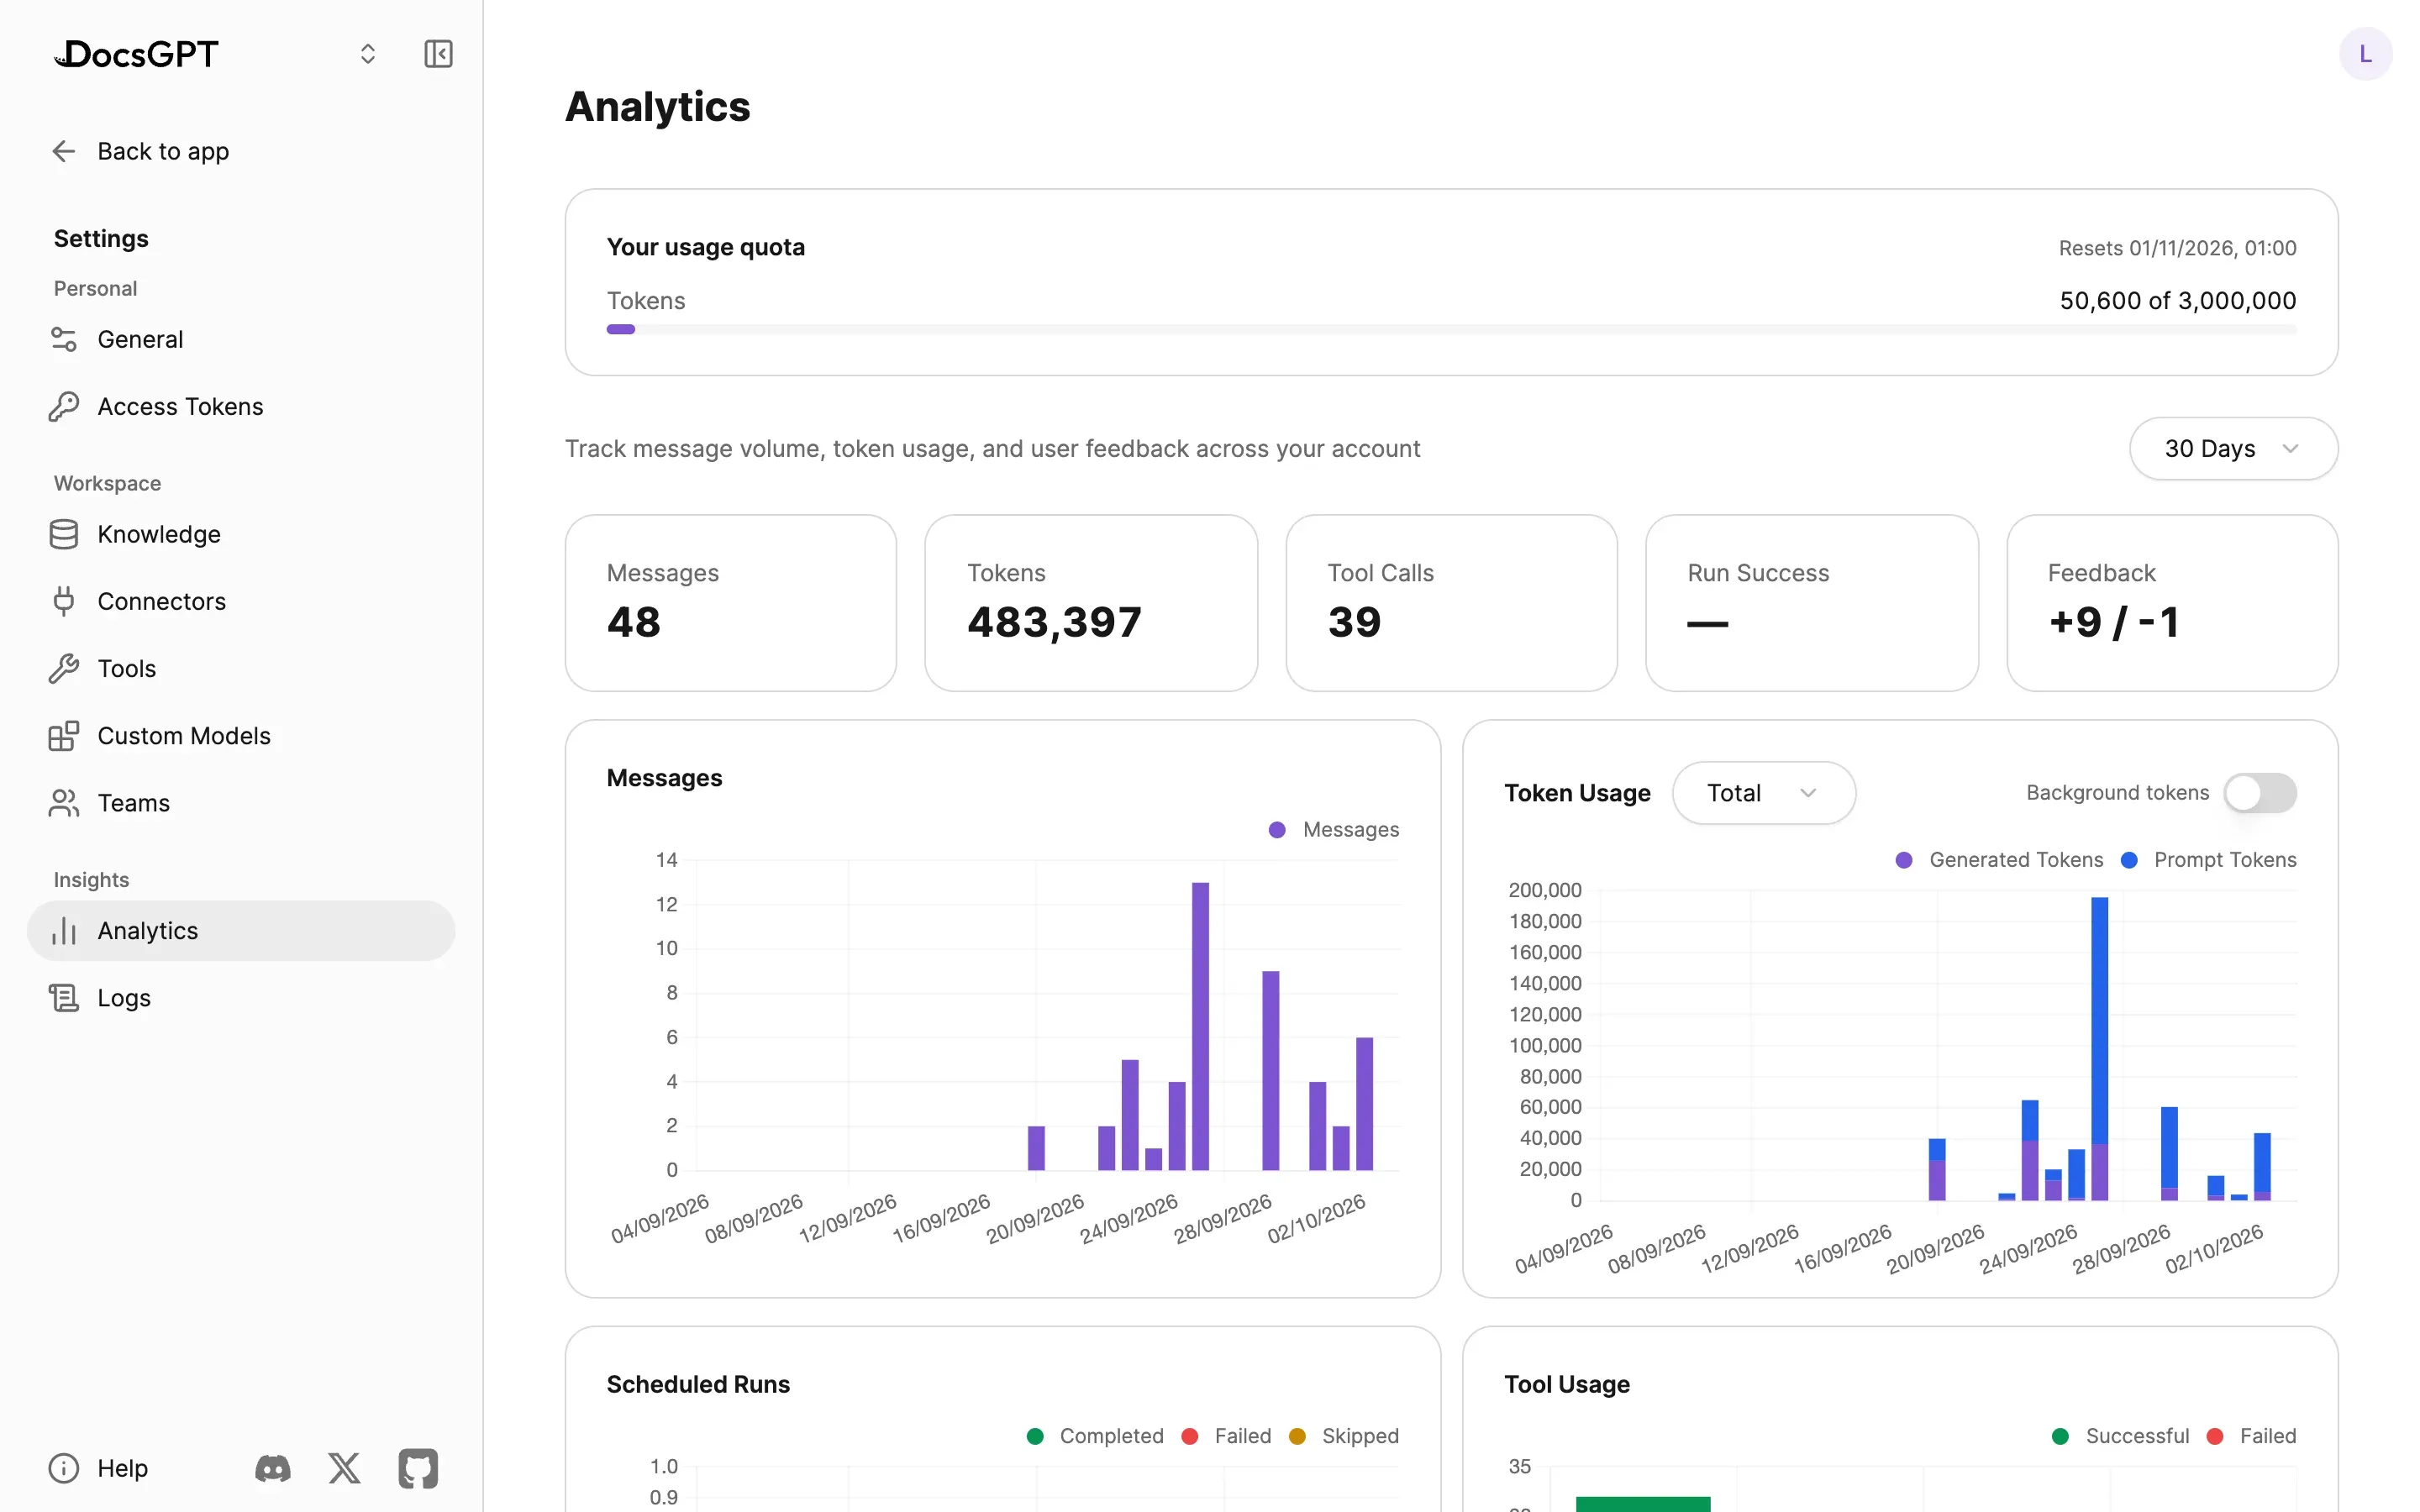
Task: Click the General sliders icon
Action: tap(64, 339)
